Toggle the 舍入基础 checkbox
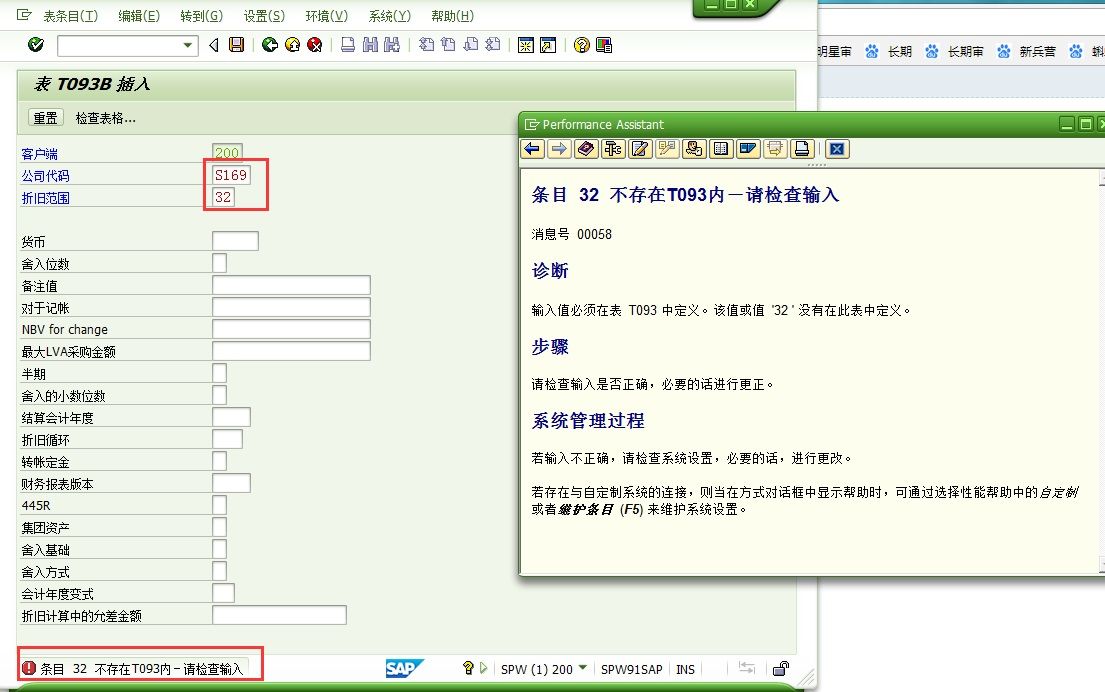This screenshot has width=1105, height=692. [219, 549]
